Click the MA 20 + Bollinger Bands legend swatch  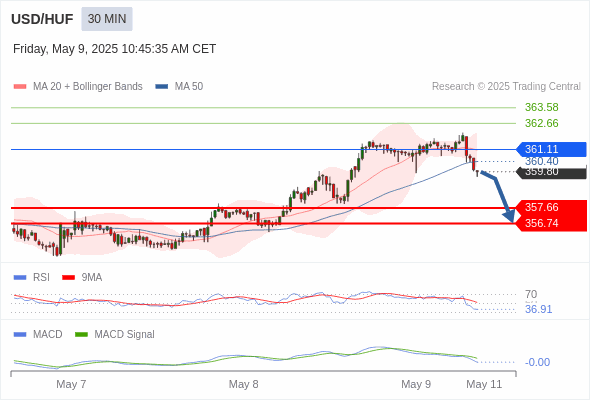click(x=20, y=87)
